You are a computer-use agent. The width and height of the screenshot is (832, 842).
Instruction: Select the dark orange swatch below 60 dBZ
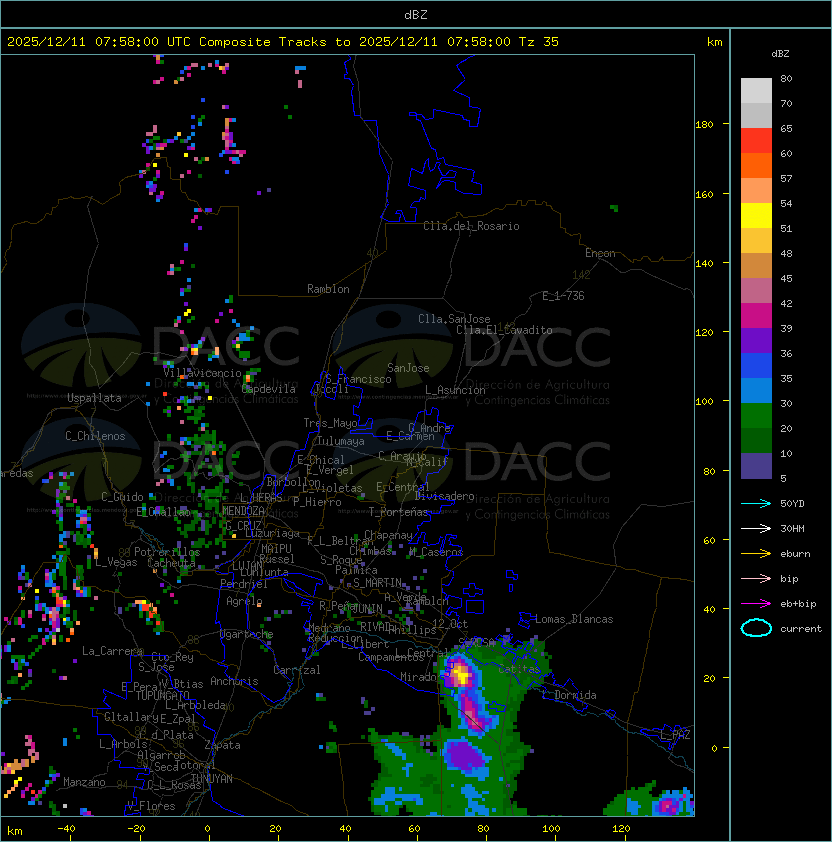pos(756,165)
